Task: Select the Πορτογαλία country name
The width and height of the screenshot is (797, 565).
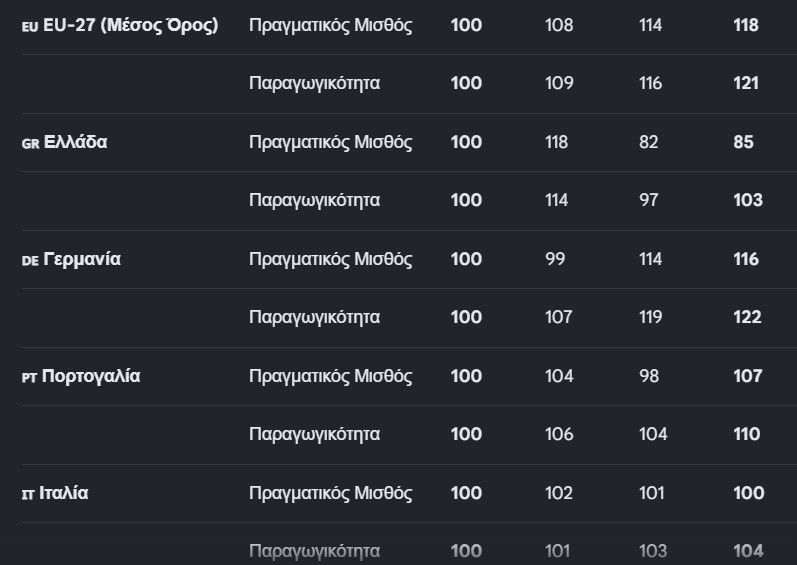Action: (91, 376)
